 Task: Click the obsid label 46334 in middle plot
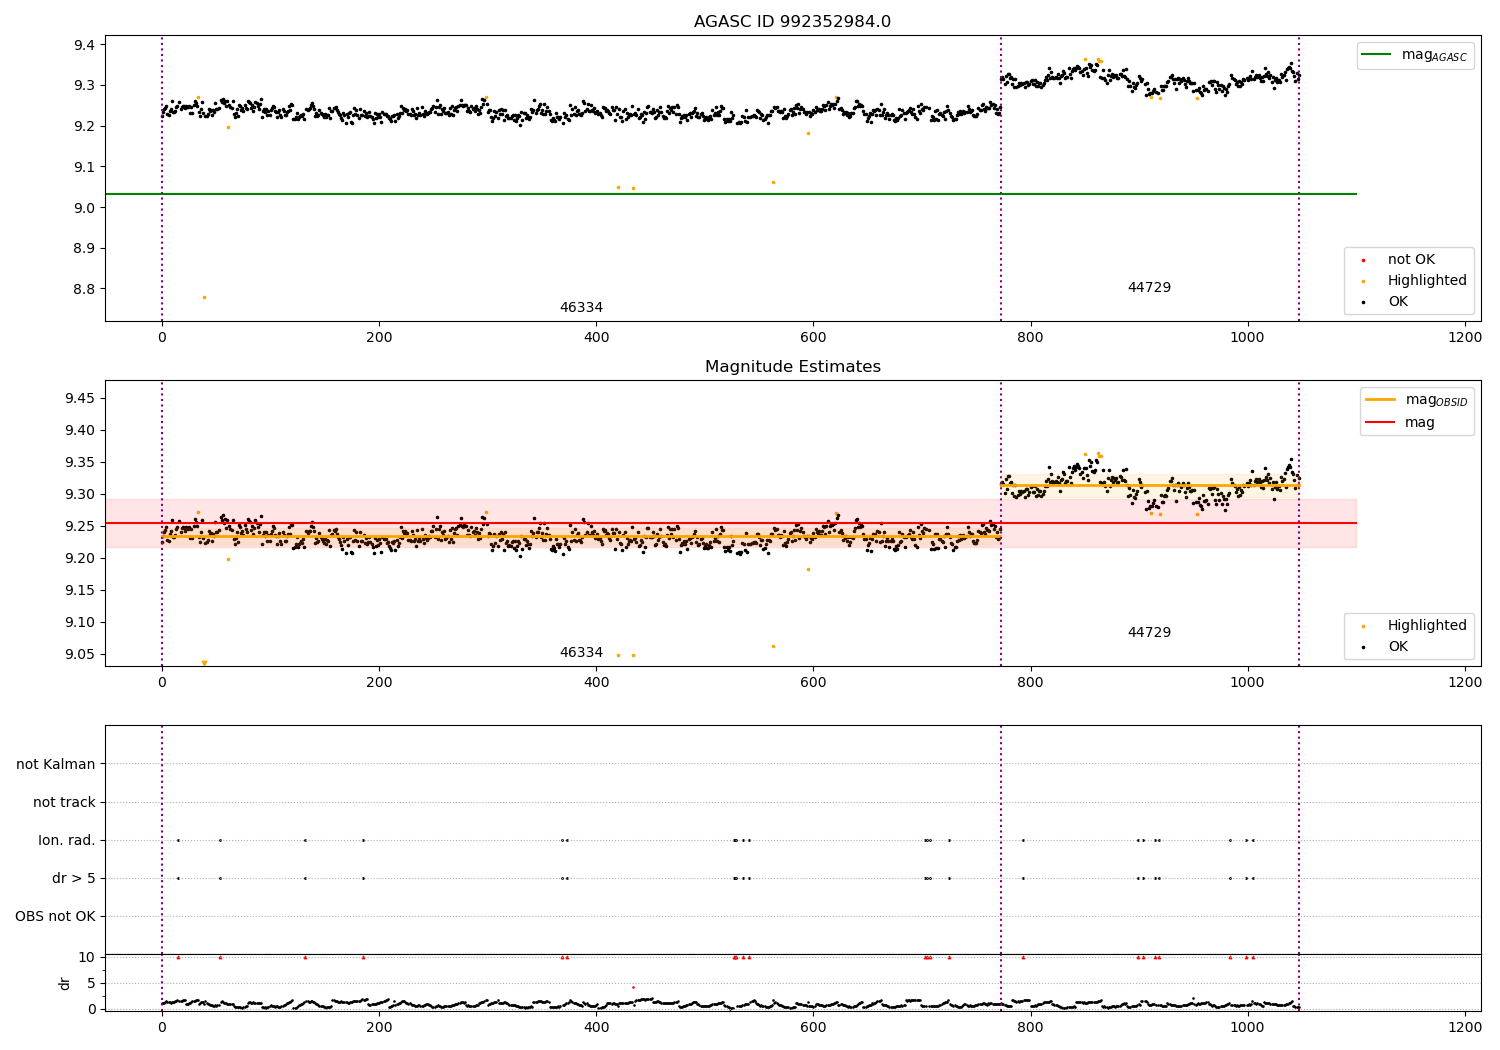(x=581, y=653)
